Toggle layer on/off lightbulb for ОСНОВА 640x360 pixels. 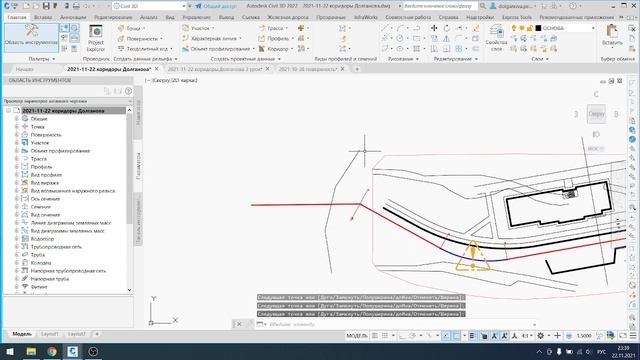(514, 28)
